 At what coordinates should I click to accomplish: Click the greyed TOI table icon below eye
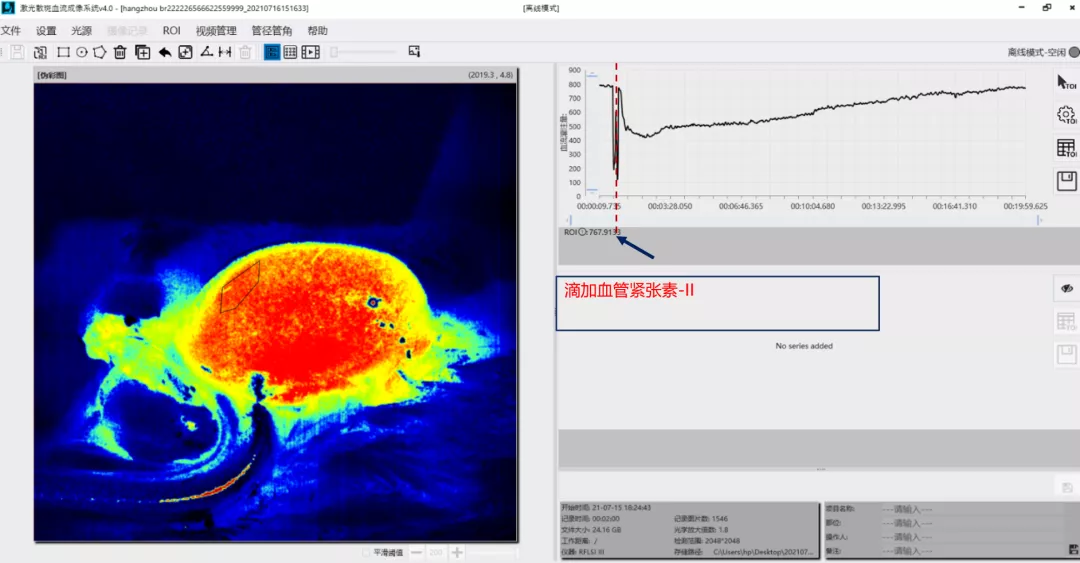point(1066,322)
